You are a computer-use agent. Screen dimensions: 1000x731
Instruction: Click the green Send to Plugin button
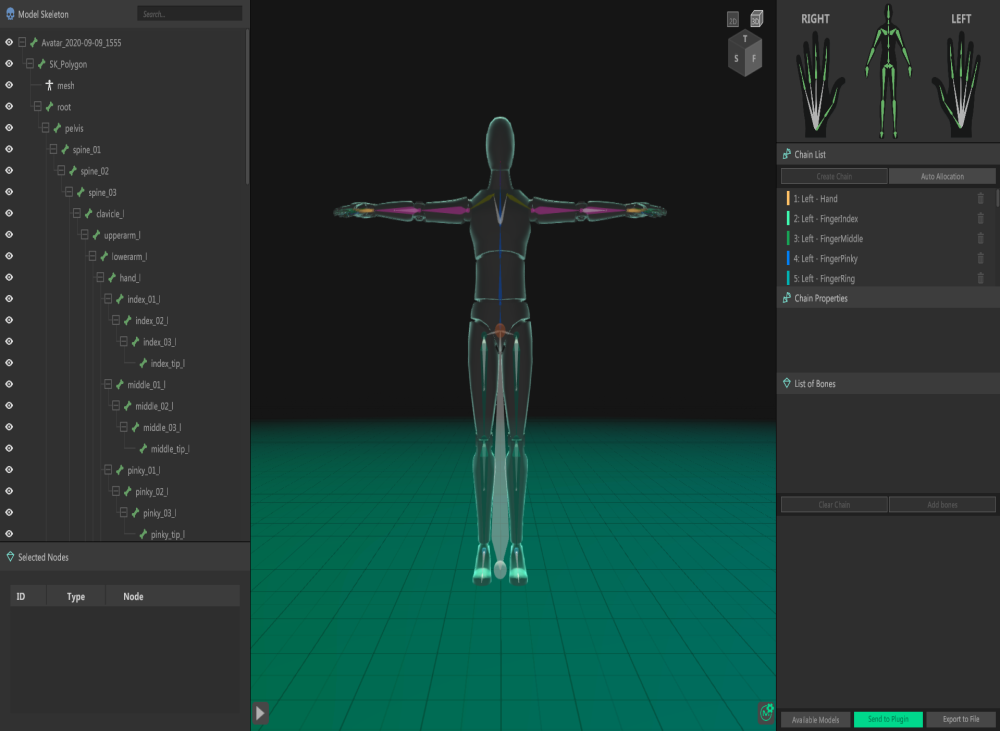(x=888, y=720)
